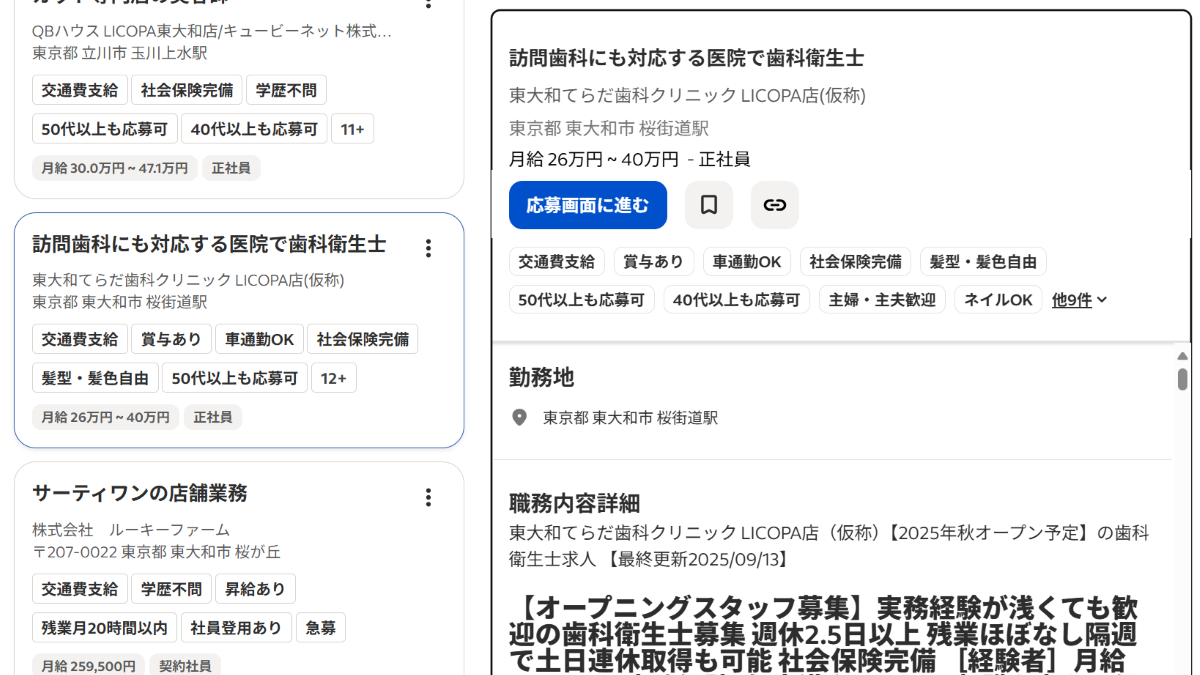This screenshot has height=675, width=1200.
Task: Show more tags via 12+ chip
Action: pyautogui.click(x=334, y=378)
